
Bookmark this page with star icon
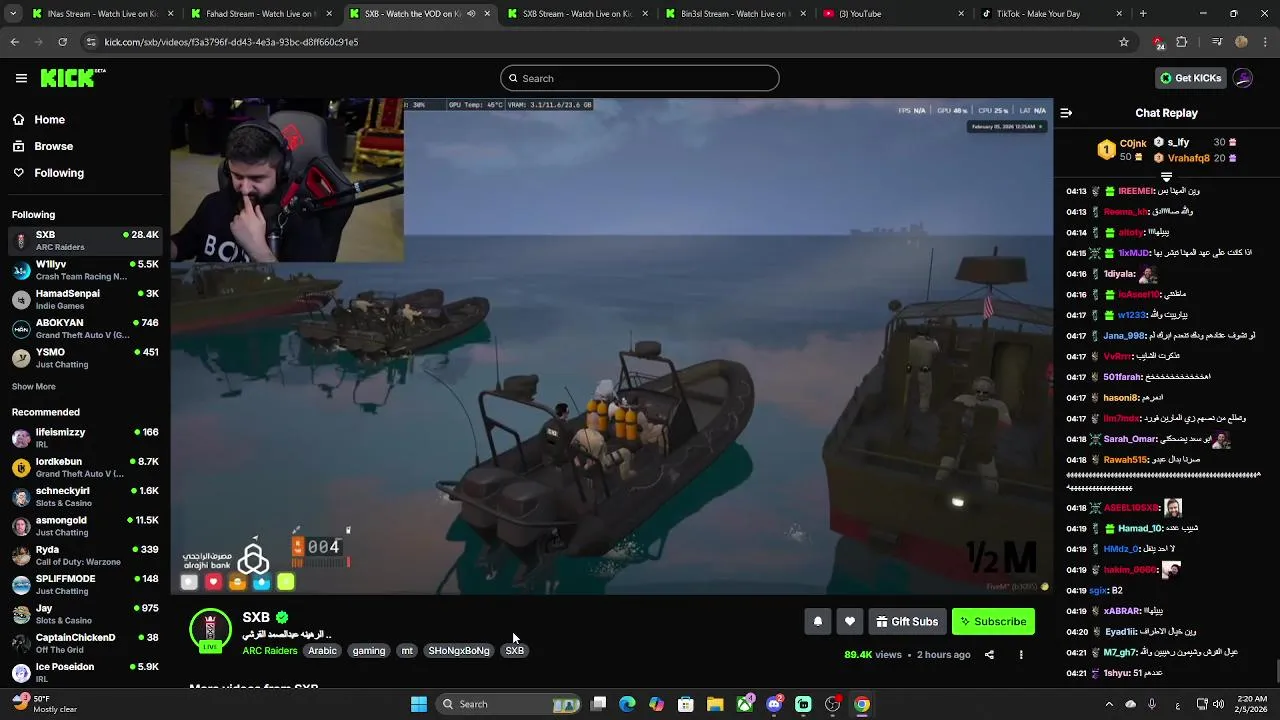[x=1124, y=42]
